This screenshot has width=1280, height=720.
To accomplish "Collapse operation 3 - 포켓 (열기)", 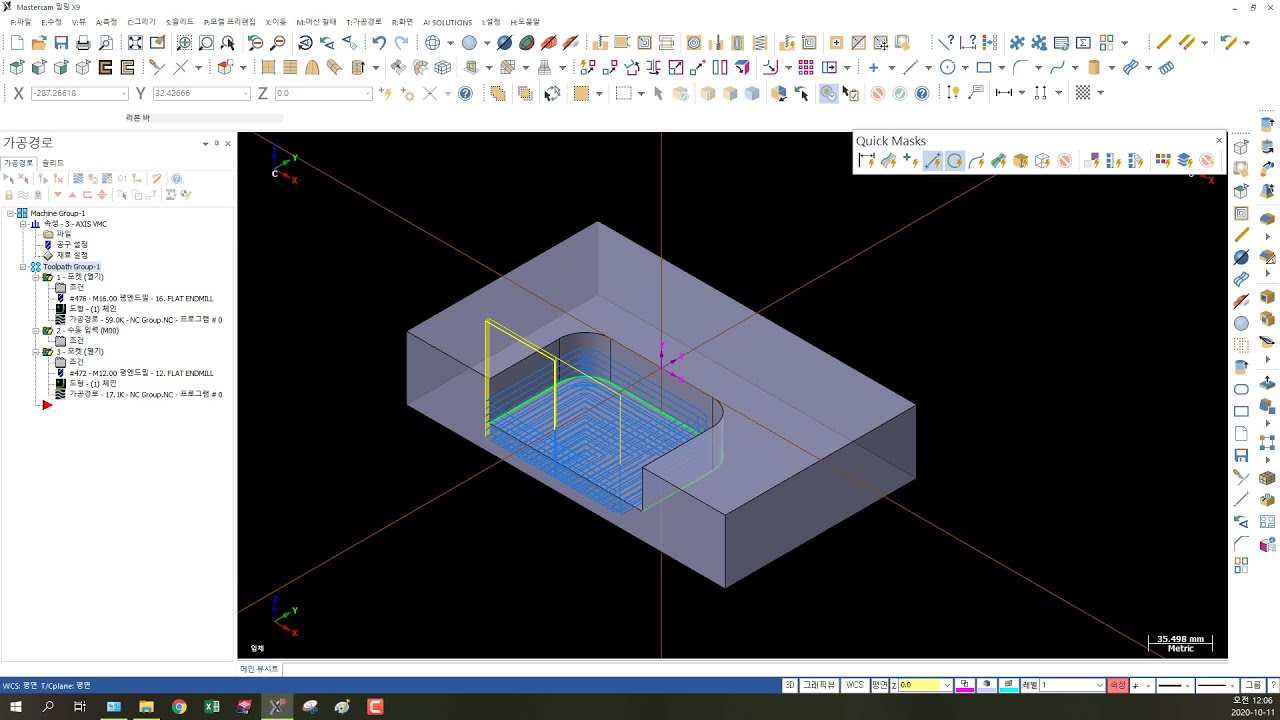I will click(35, 352).
